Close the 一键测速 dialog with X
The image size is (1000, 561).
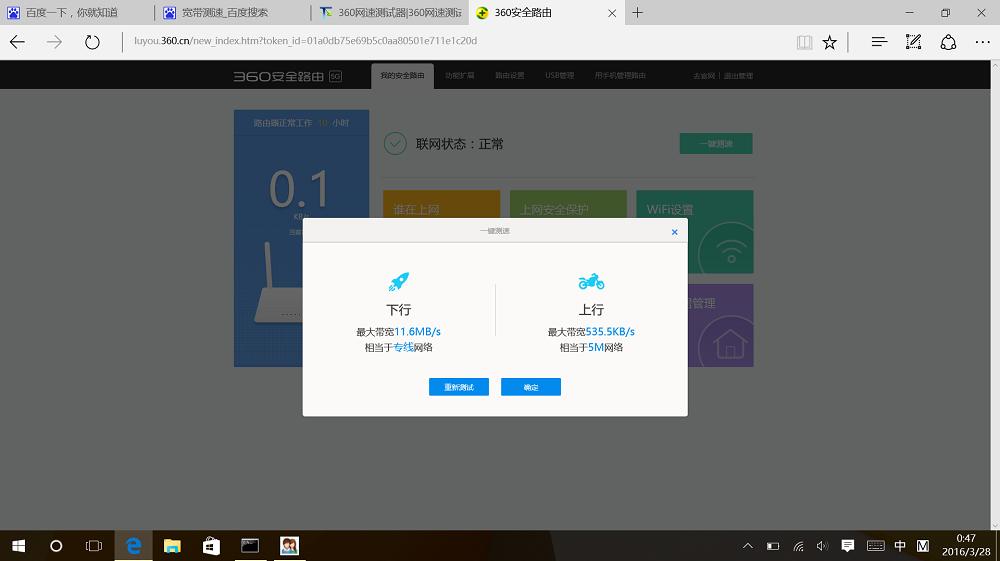pyautogui.click(x=674, y=232)
